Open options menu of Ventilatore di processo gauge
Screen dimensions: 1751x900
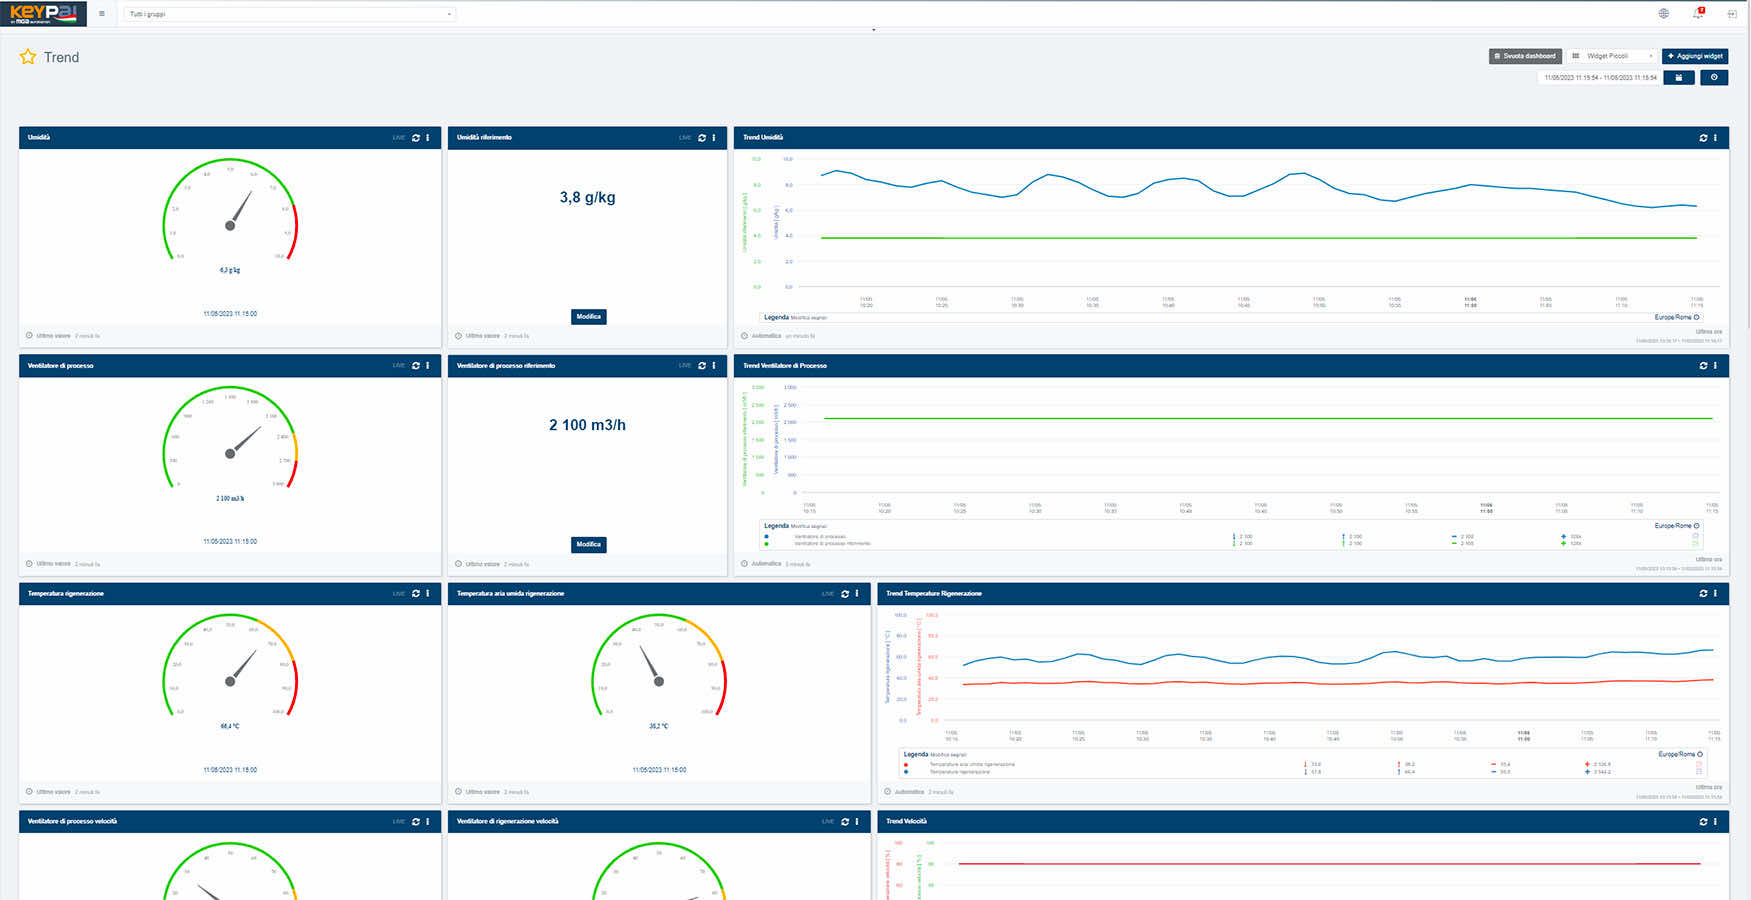(428, 366)
